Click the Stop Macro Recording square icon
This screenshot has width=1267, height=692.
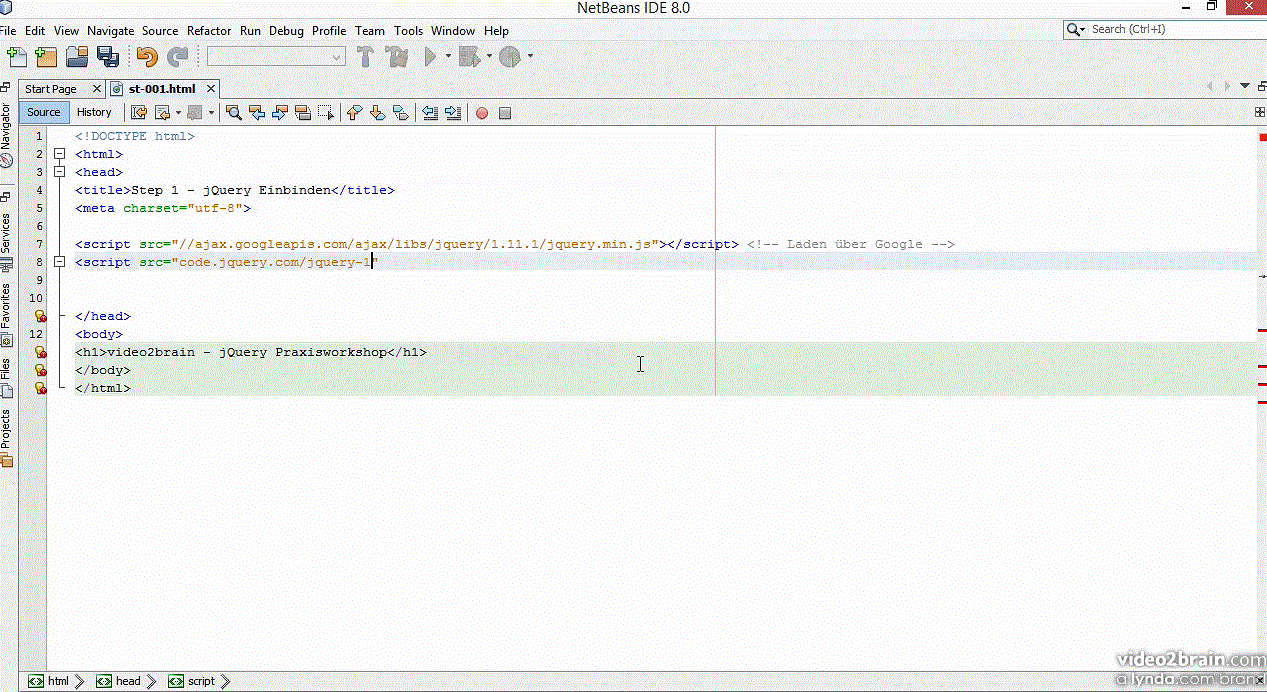click(x=505, y=113)
